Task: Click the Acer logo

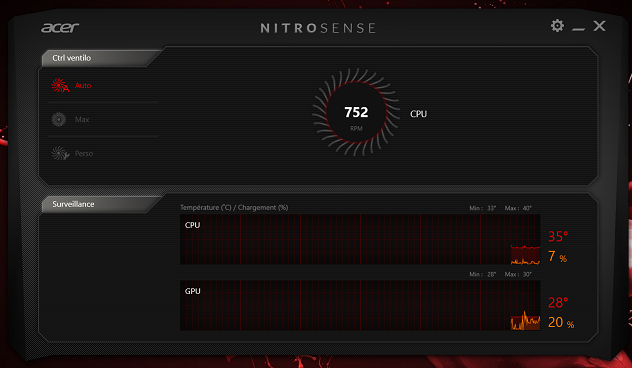Action: 60,27
